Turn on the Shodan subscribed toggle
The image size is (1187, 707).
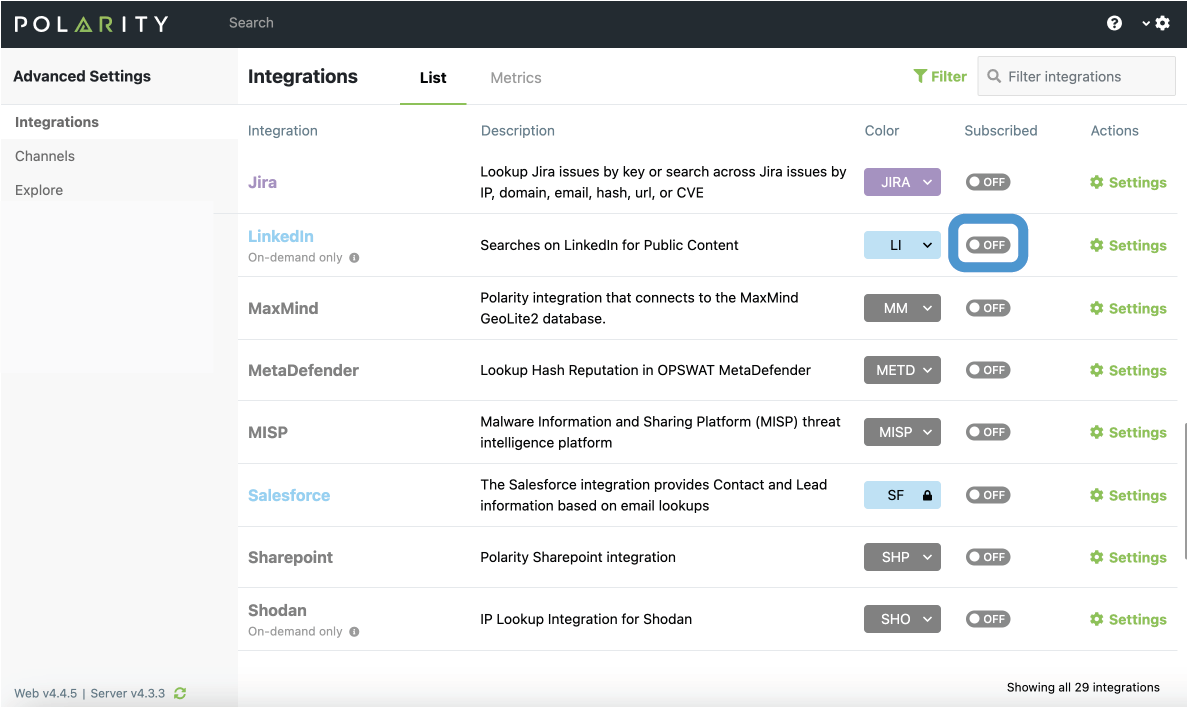pyautogui.click(x=987, y=619)
